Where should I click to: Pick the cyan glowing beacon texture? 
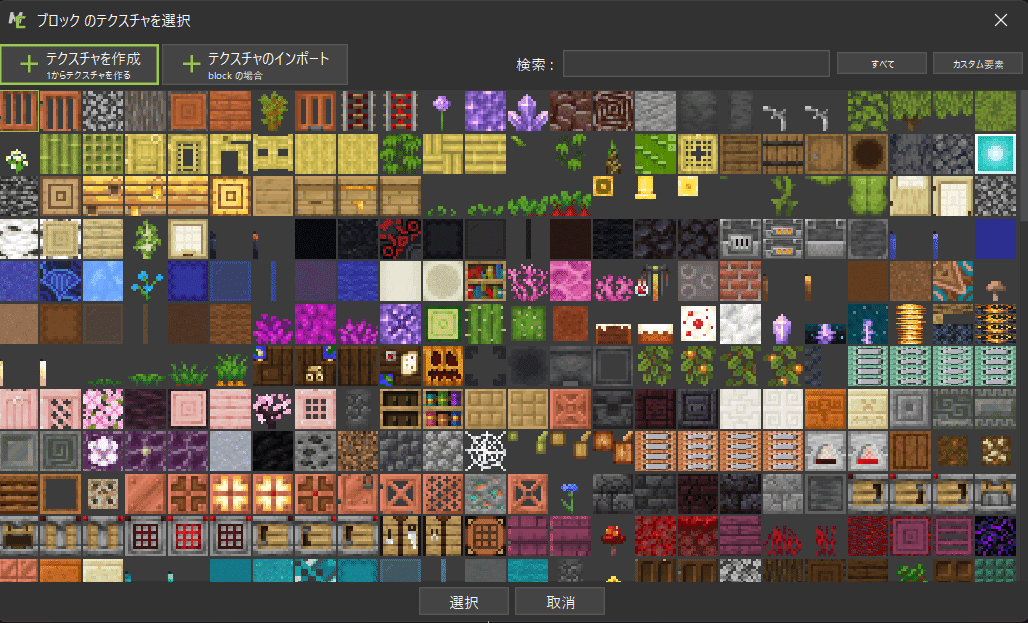tap(995, 153)
